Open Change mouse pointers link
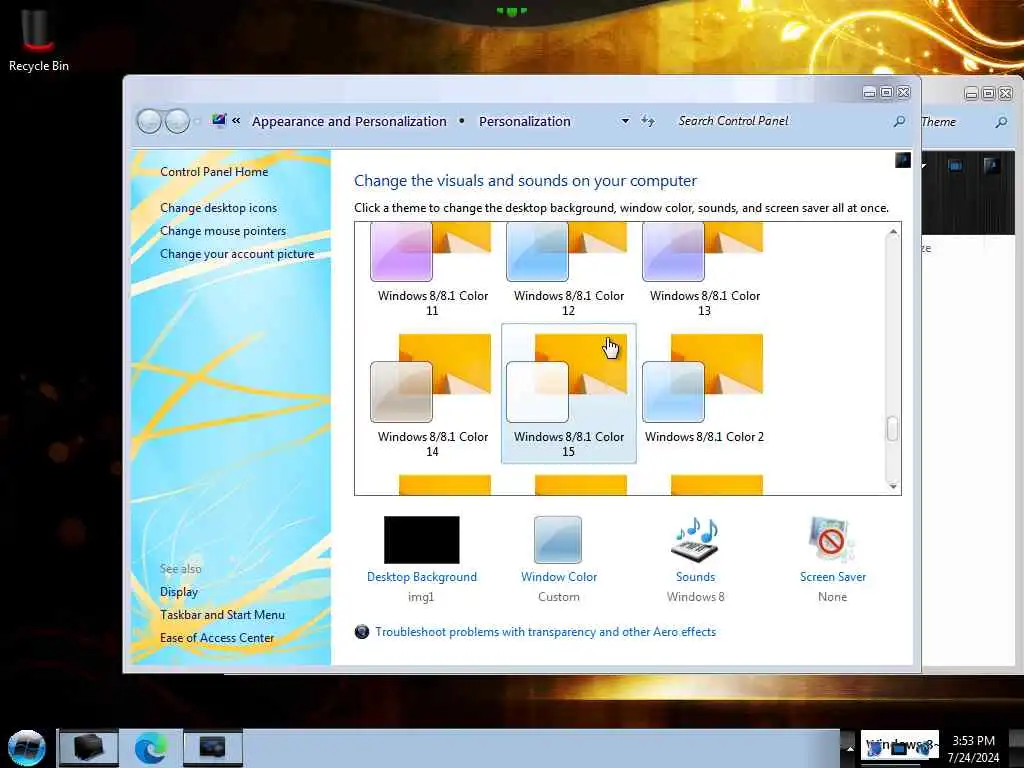Screen dimensions: 1024x768 click(x=223, y=231)
